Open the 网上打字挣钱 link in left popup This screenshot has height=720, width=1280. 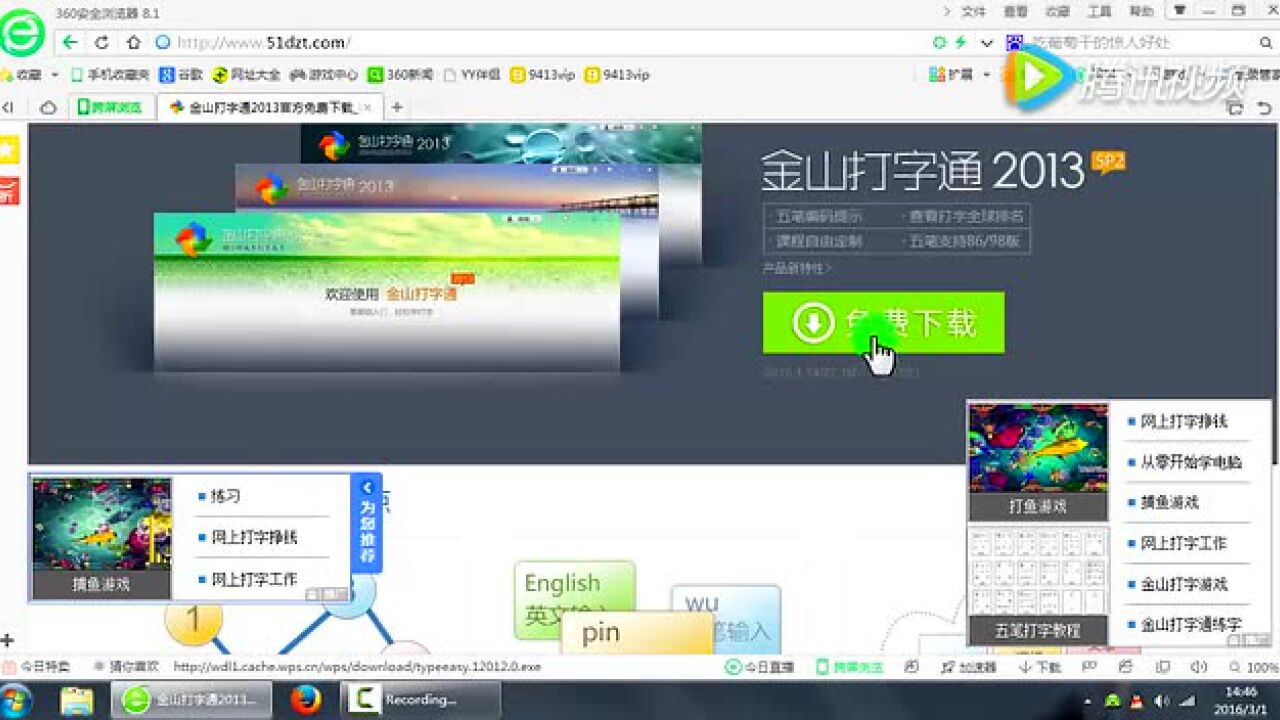[254, 537]
